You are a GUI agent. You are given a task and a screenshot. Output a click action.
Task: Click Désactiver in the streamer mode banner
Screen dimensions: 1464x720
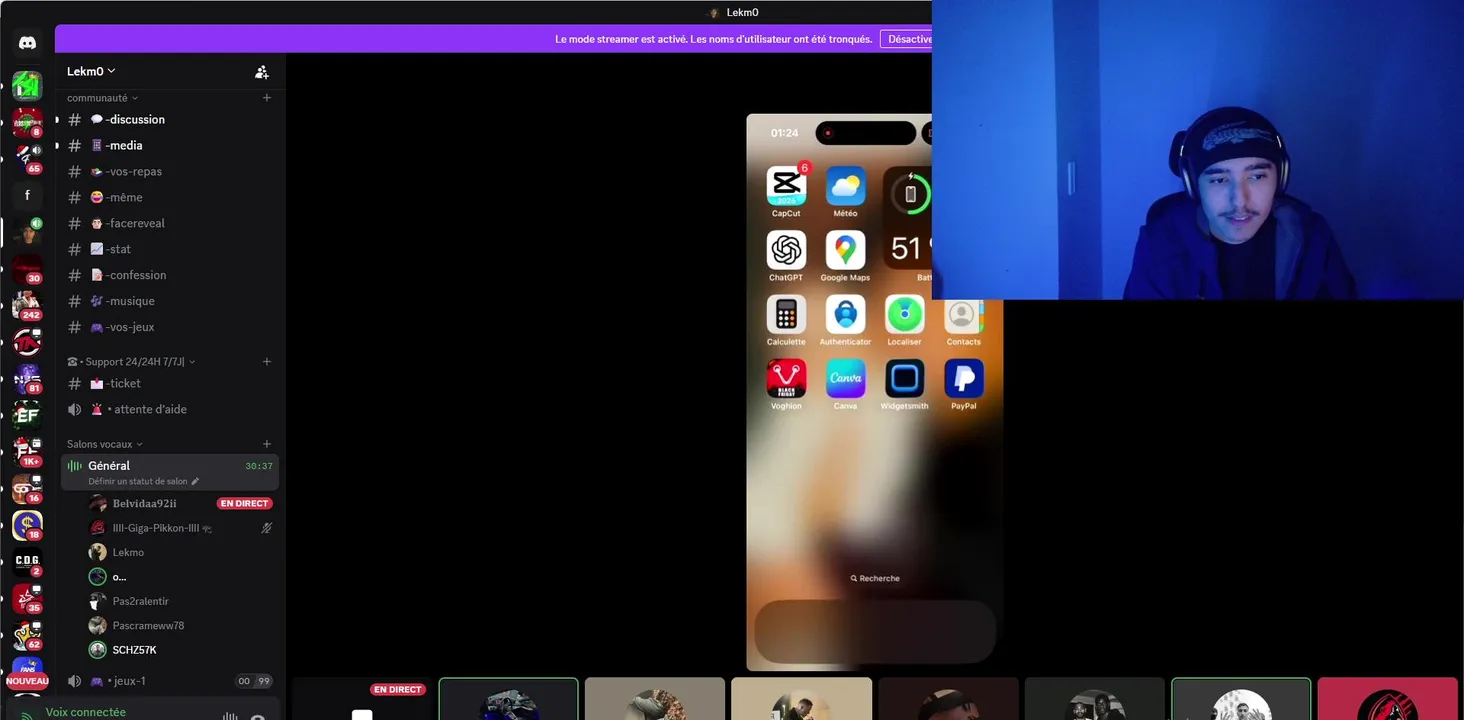point(907,39)
